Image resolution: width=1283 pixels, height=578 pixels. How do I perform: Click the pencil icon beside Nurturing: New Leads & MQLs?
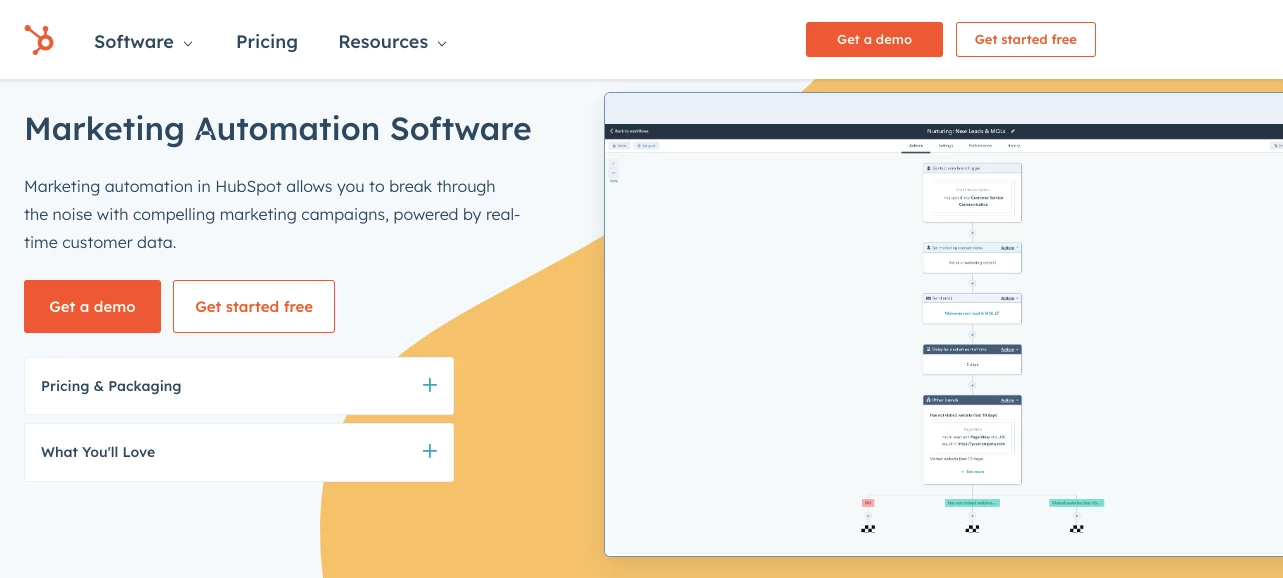pyautogui.click(x=1013, y=131)
